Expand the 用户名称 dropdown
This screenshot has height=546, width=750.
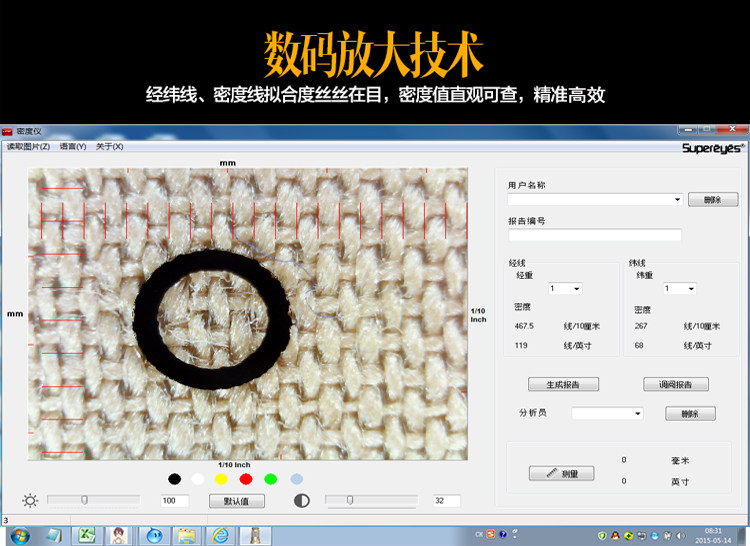click(596, 199)
